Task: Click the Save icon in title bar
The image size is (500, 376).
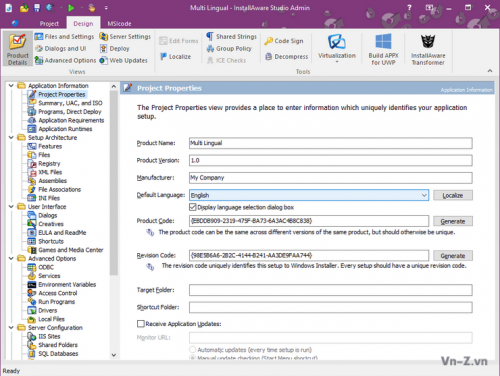Action: pos(37,8)
